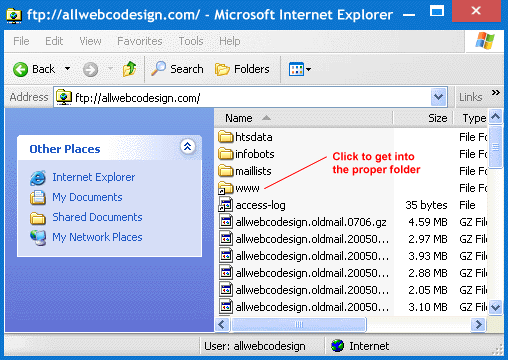Click the horizontal scrollbar right arrow
Screen dimensions: 508x360
[478, 324]
